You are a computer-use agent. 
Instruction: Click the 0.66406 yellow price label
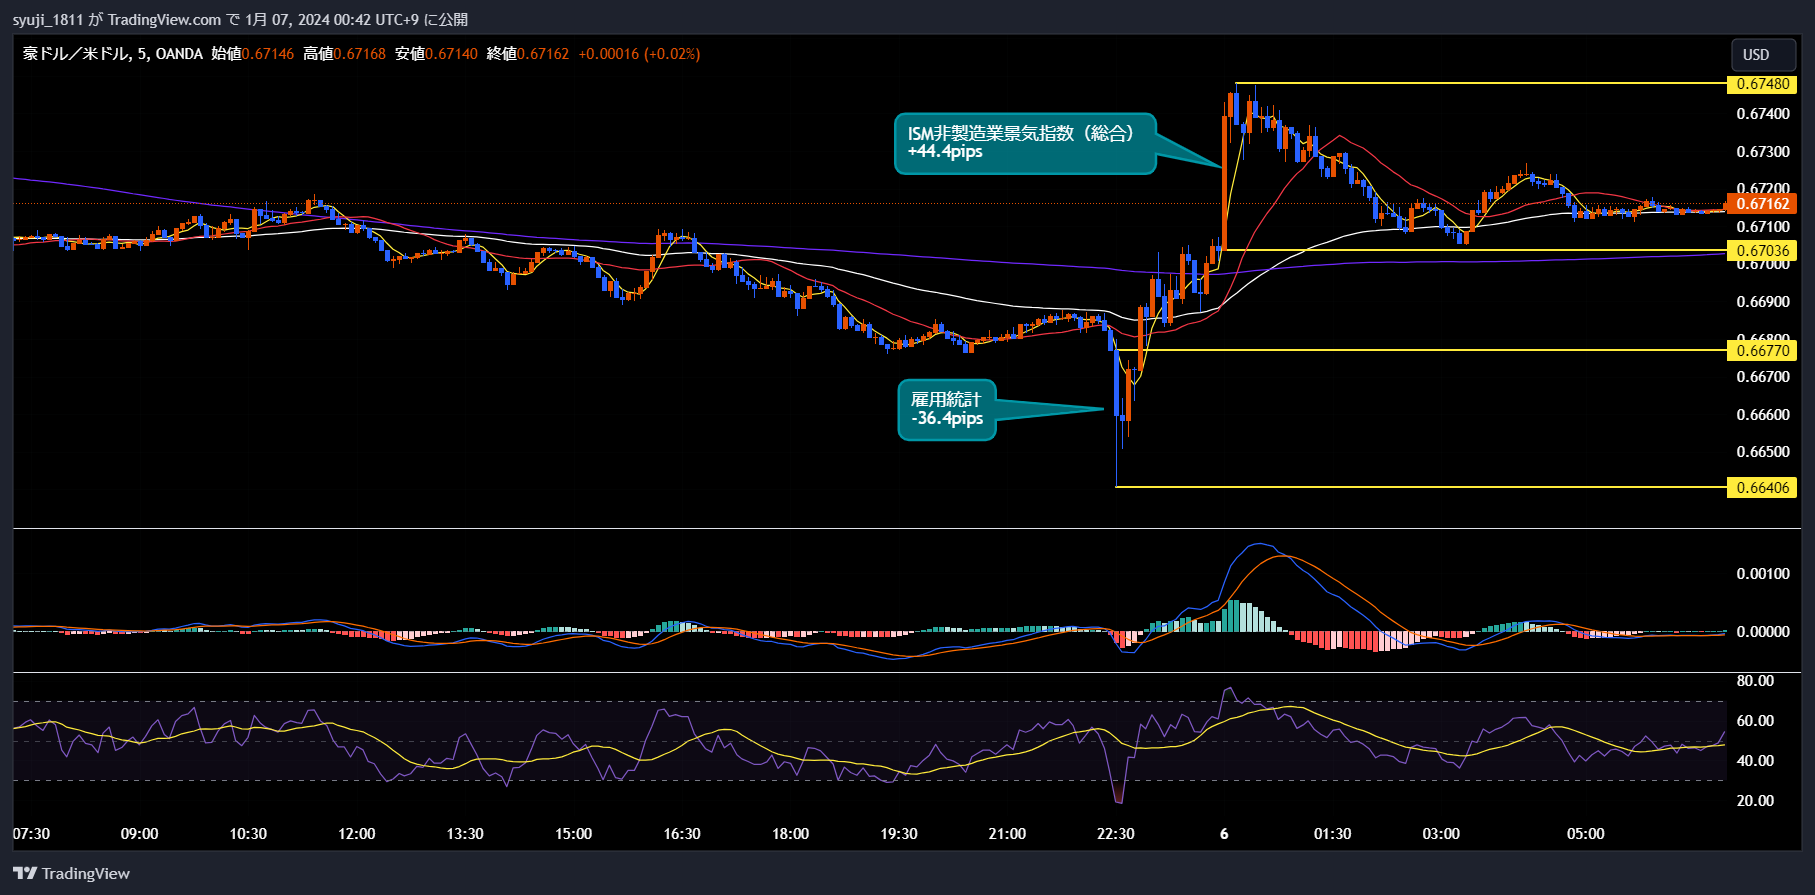pyautogui.click(x=1762, y=488)
